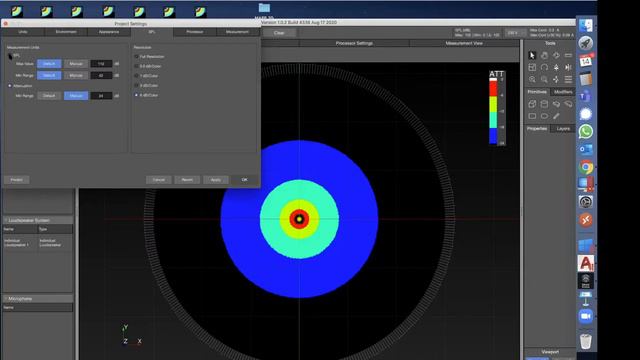This screenshot has height=360, width=640.
Task: Select the Attenuation radio button
Action: pos(10,86)
